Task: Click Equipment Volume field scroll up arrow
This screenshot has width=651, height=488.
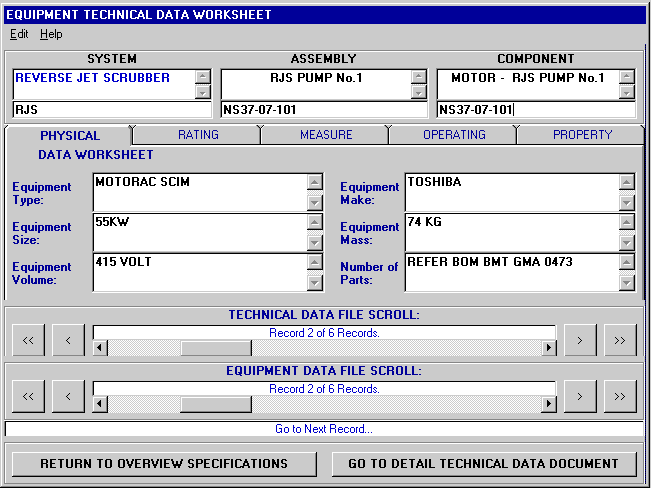Action: [315, 262]
